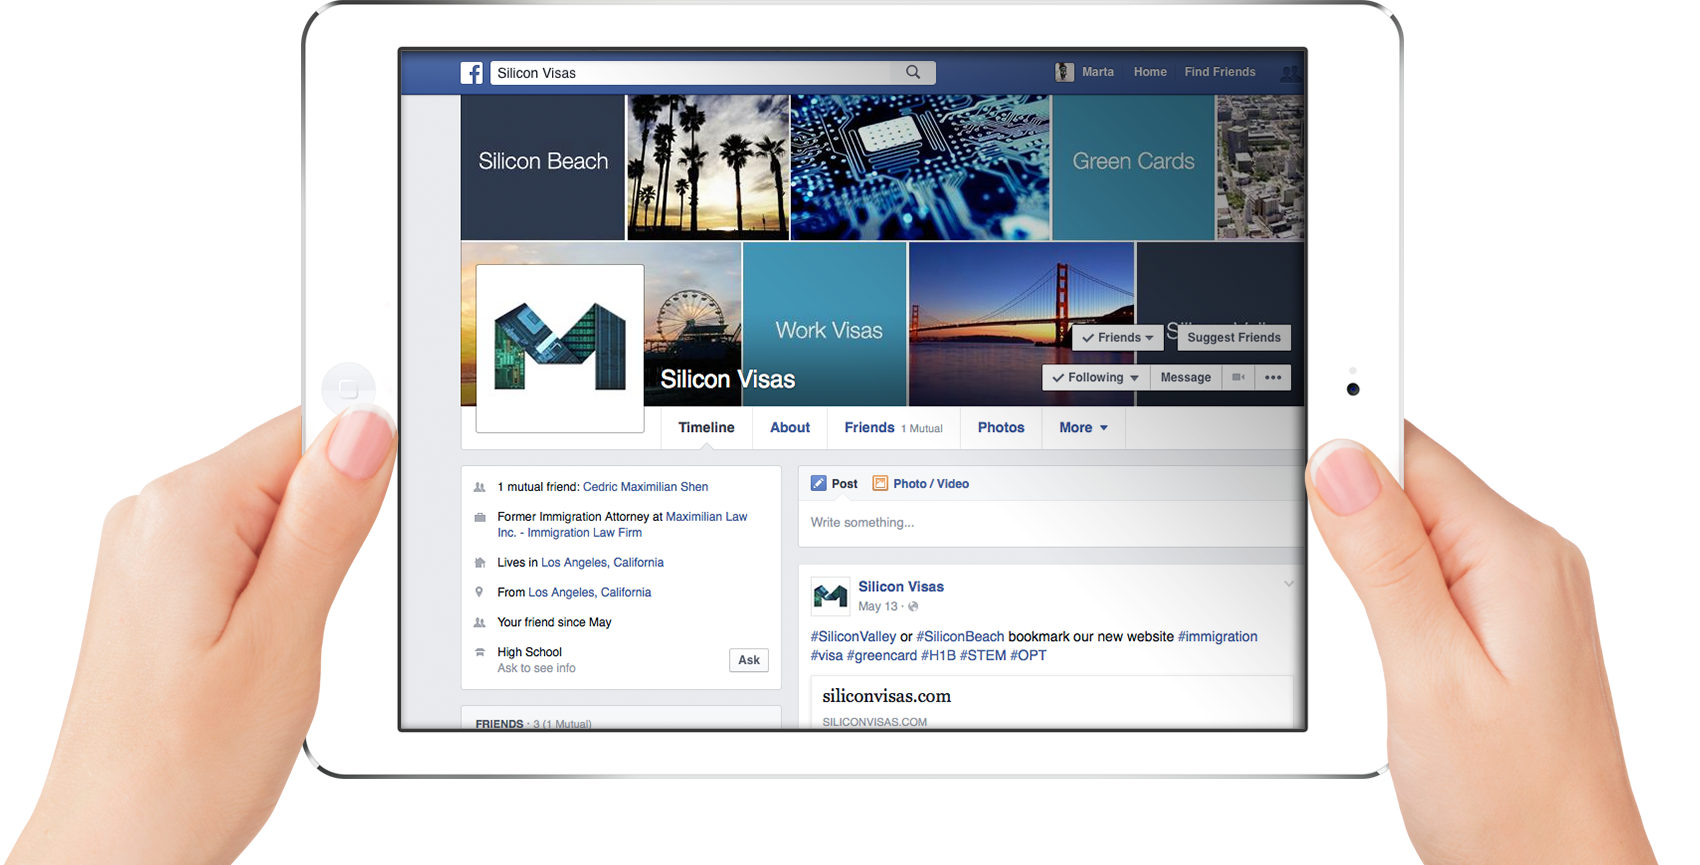The image size is (1700, 865).
Task: Click the FRIENDS section heading
Action: click(x=499, y=723)
